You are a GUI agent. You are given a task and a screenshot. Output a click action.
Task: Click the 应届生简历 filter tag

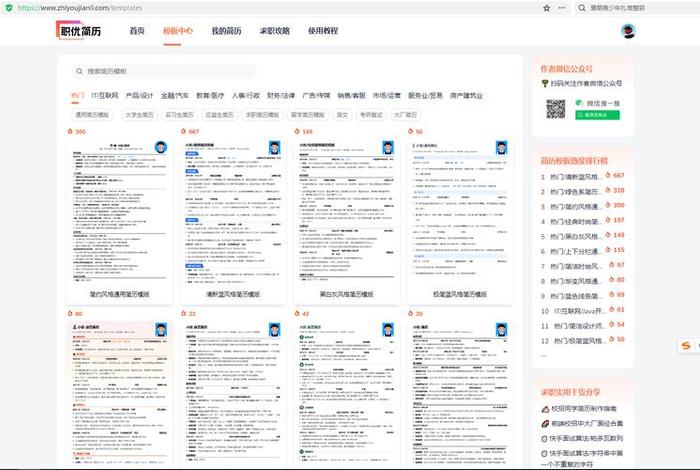219,115
